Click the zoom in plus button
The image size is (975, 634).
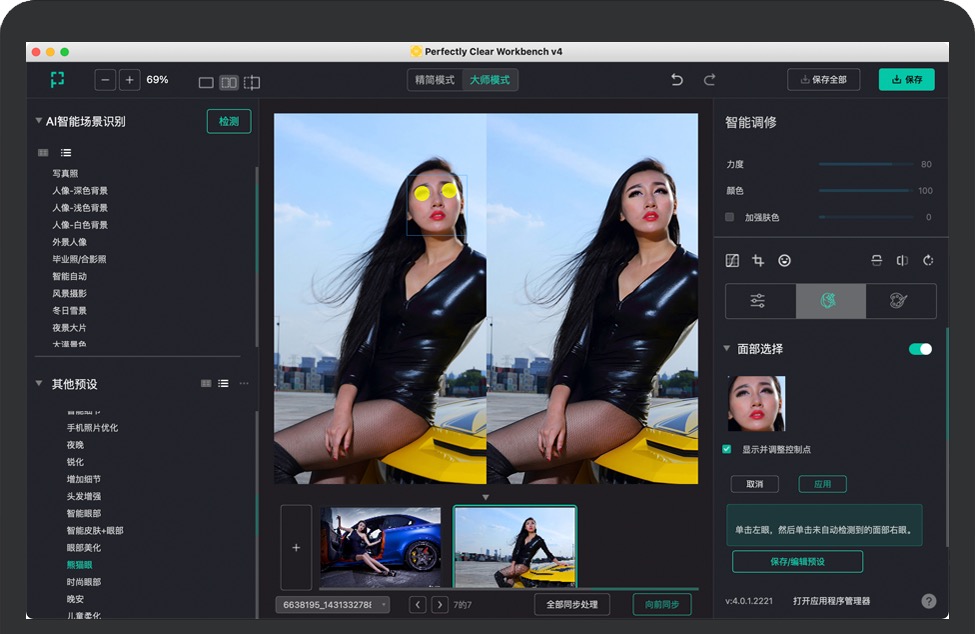tap(130, 80)
